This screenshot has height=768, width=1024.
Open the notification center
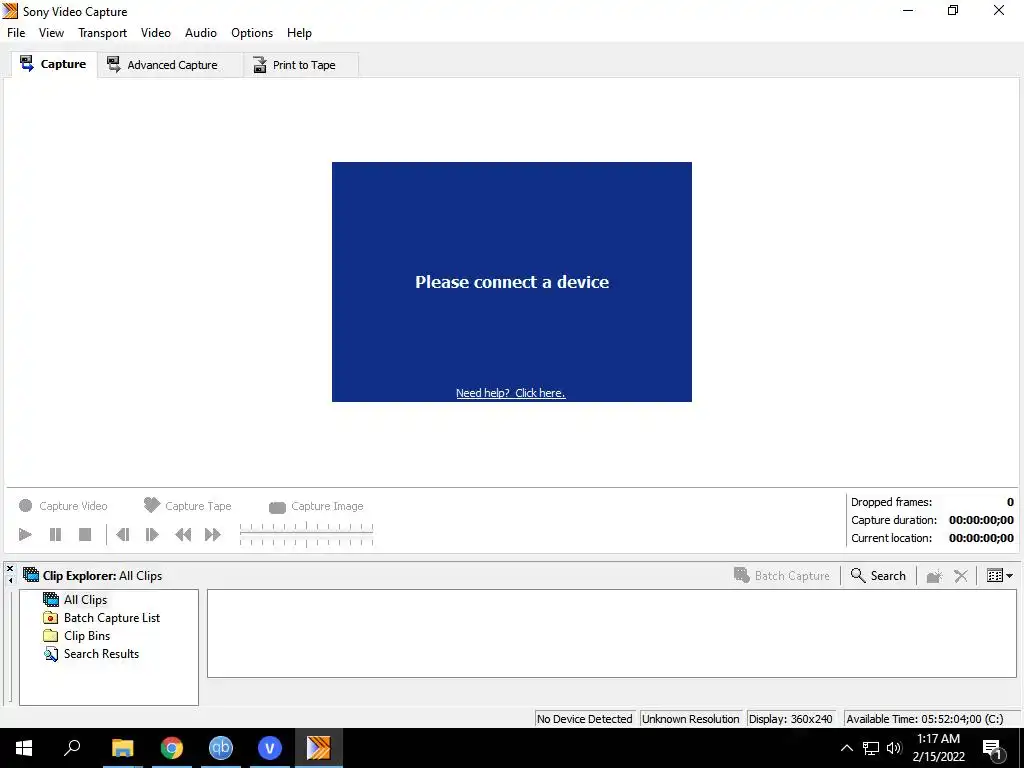coord(993,748)
